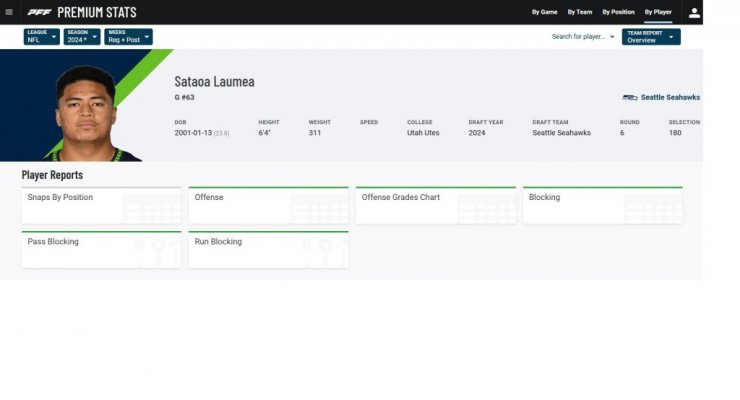Open the Pass Blocking report

pyautogui.click(x=101, y=250)
